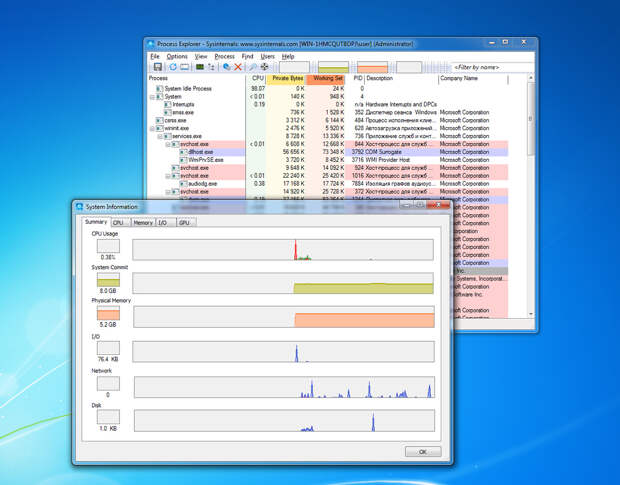
Task: Click the CPU mini graph in toolbar
Action: coord(294,67)
